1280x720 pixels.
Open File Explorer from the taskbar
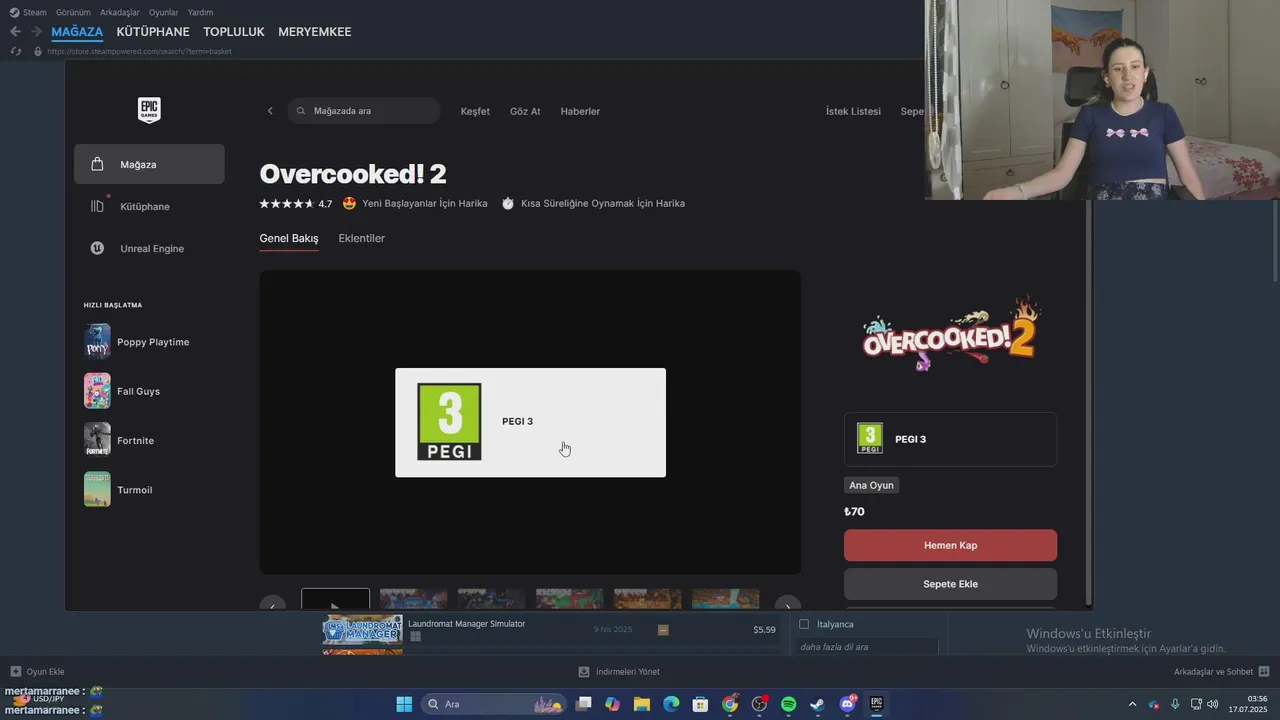pyautogui.click(x=642, y=704)
